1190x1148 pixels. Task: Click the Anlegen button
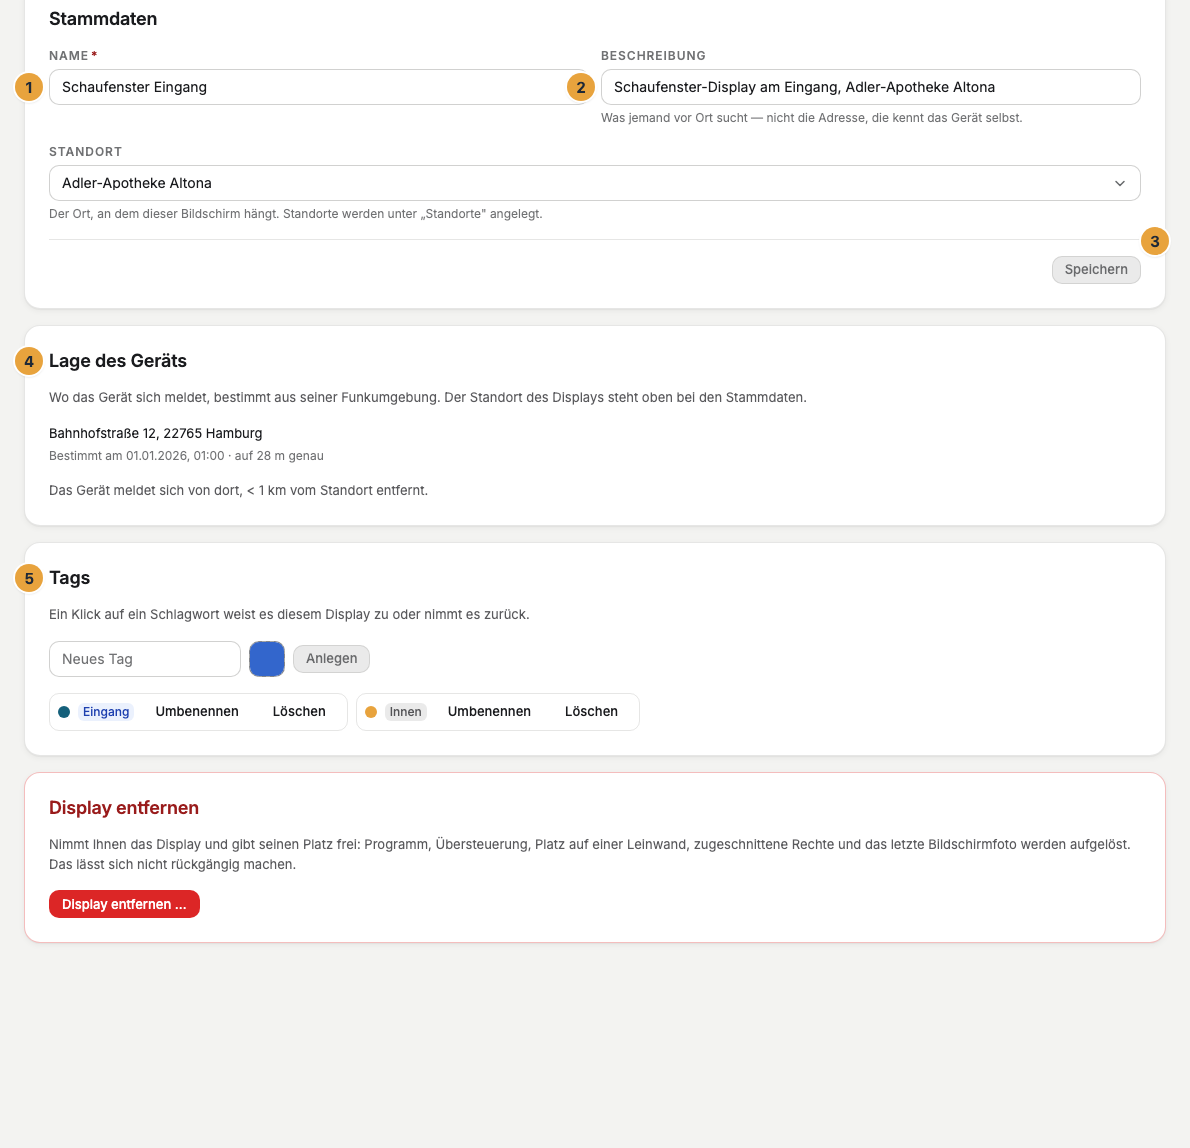(332, 659)
